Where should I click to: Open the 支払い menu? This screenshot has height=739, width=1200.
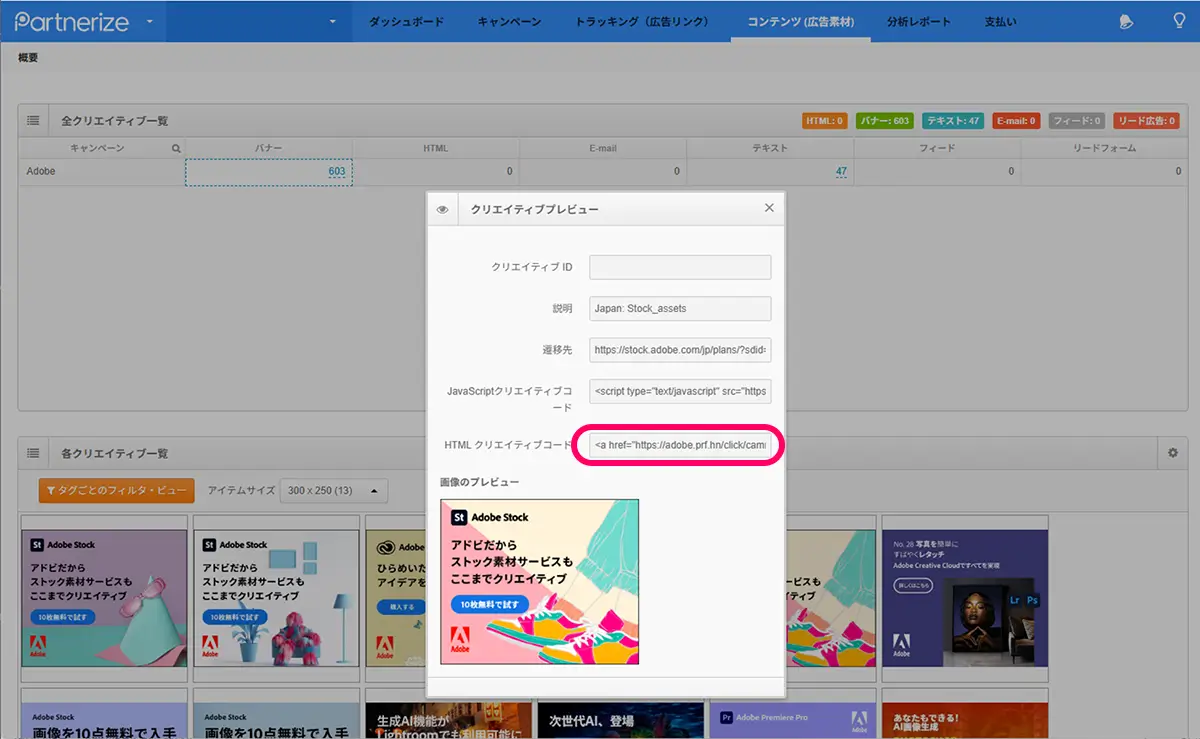point(1000,21)
